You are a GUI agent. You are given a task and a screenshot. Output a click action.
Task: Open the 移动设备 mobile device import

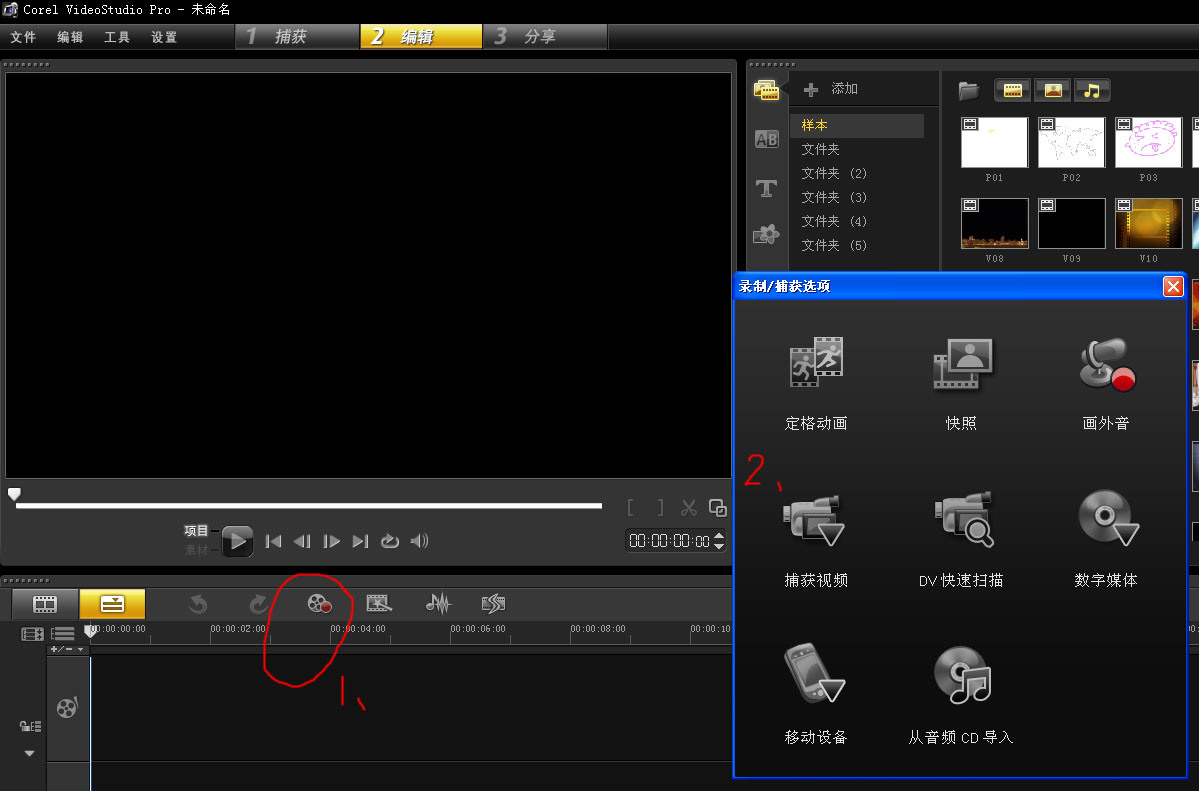coord(816,695)
